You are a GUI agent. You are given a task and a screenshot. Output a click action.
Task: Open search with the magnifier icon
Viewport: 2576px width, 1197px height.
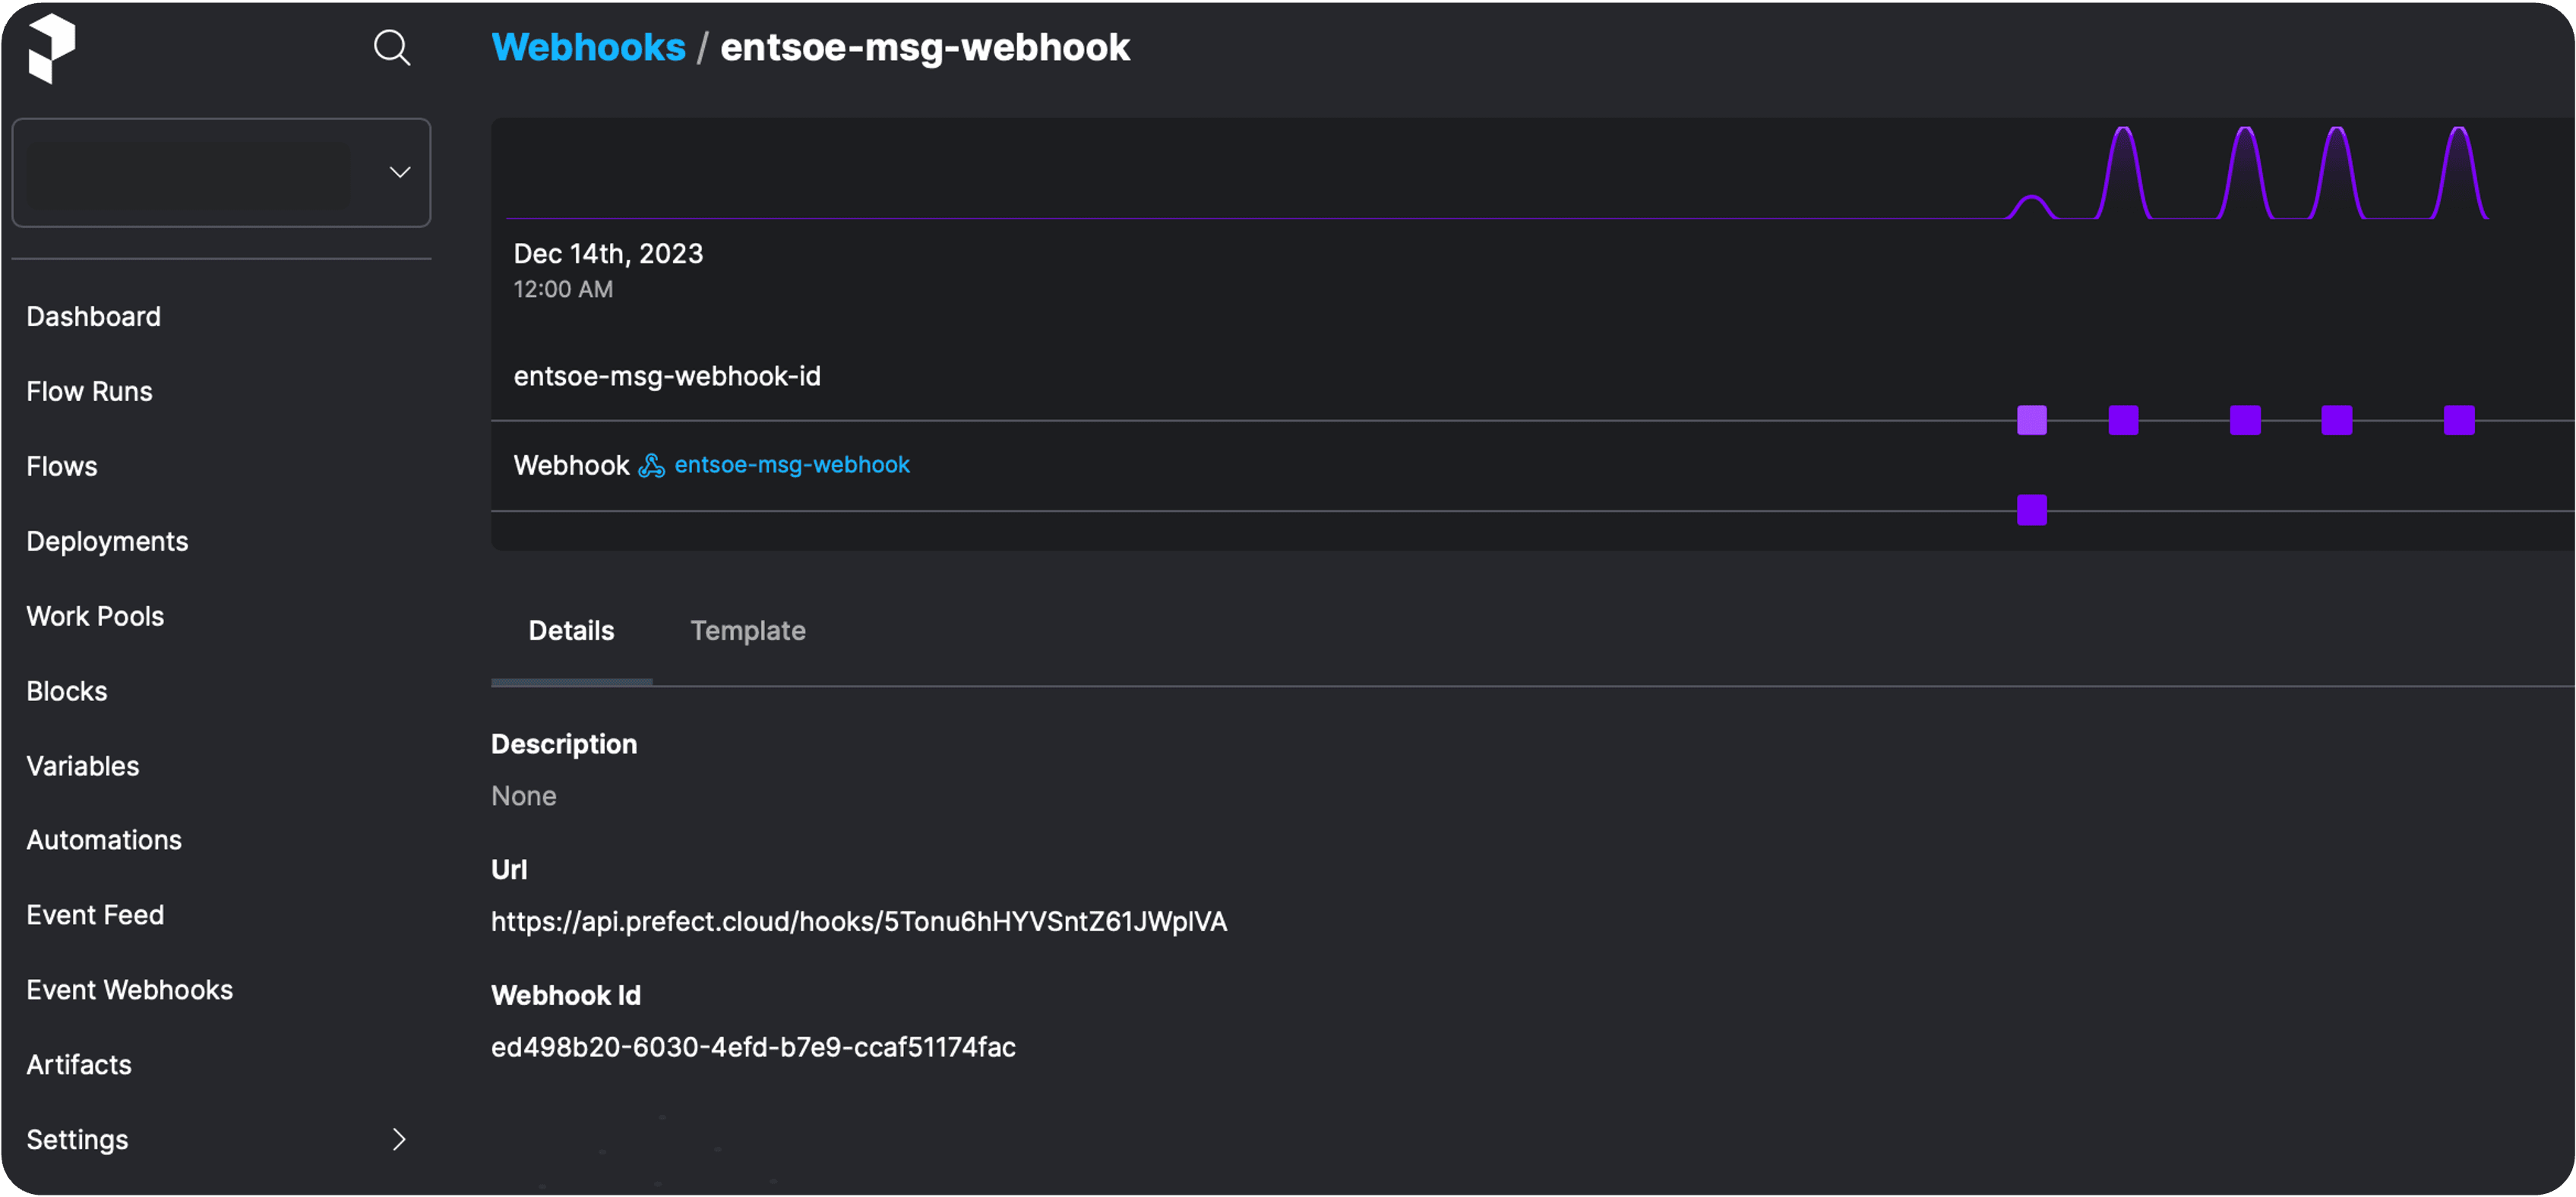tap(391, 48)
